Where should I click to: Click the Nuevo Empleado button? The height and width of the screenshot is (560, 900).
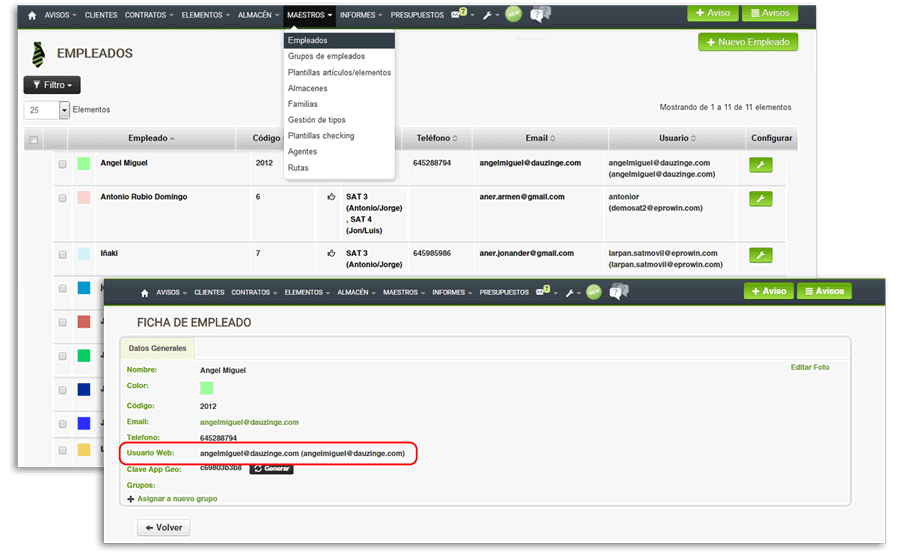(x=748, y=42)
